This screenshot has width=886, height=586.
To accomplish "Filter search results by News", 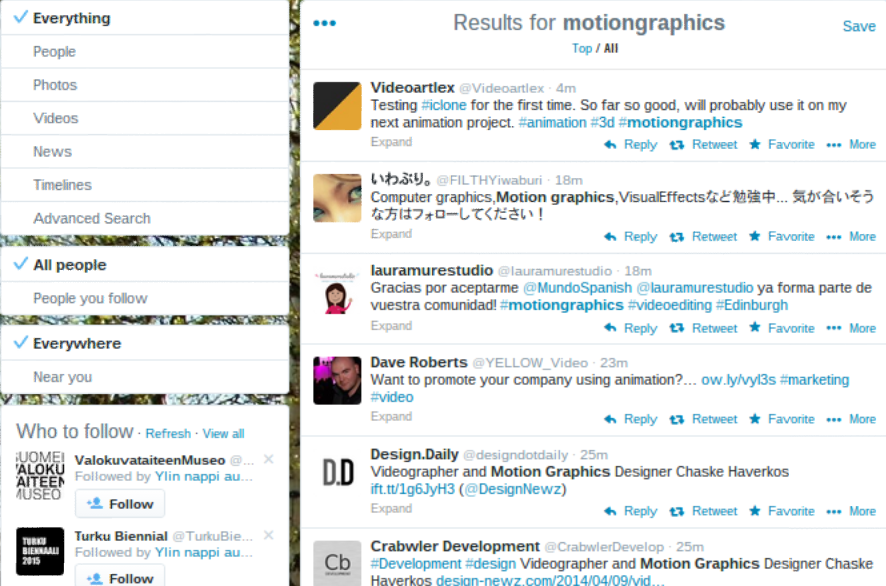I will tap(145, 151).
